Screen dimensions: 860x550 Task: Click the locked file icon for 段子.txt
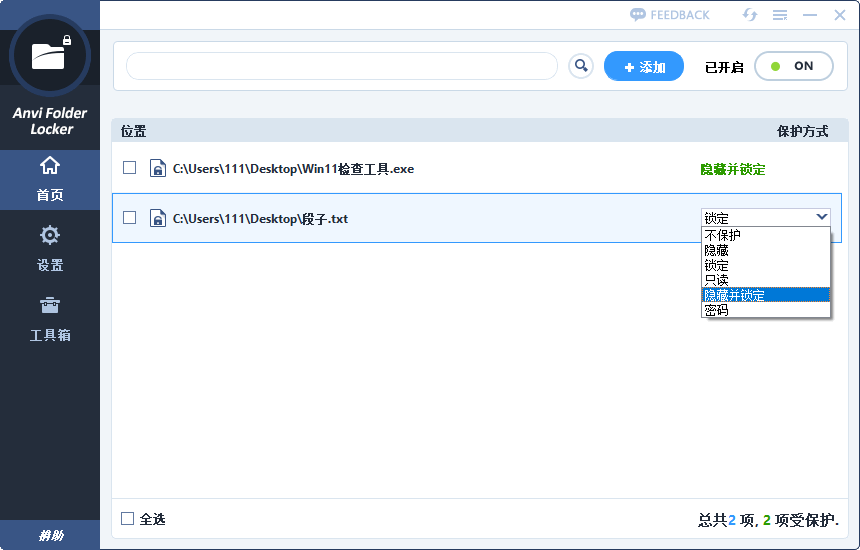click(x=157, y=218)
